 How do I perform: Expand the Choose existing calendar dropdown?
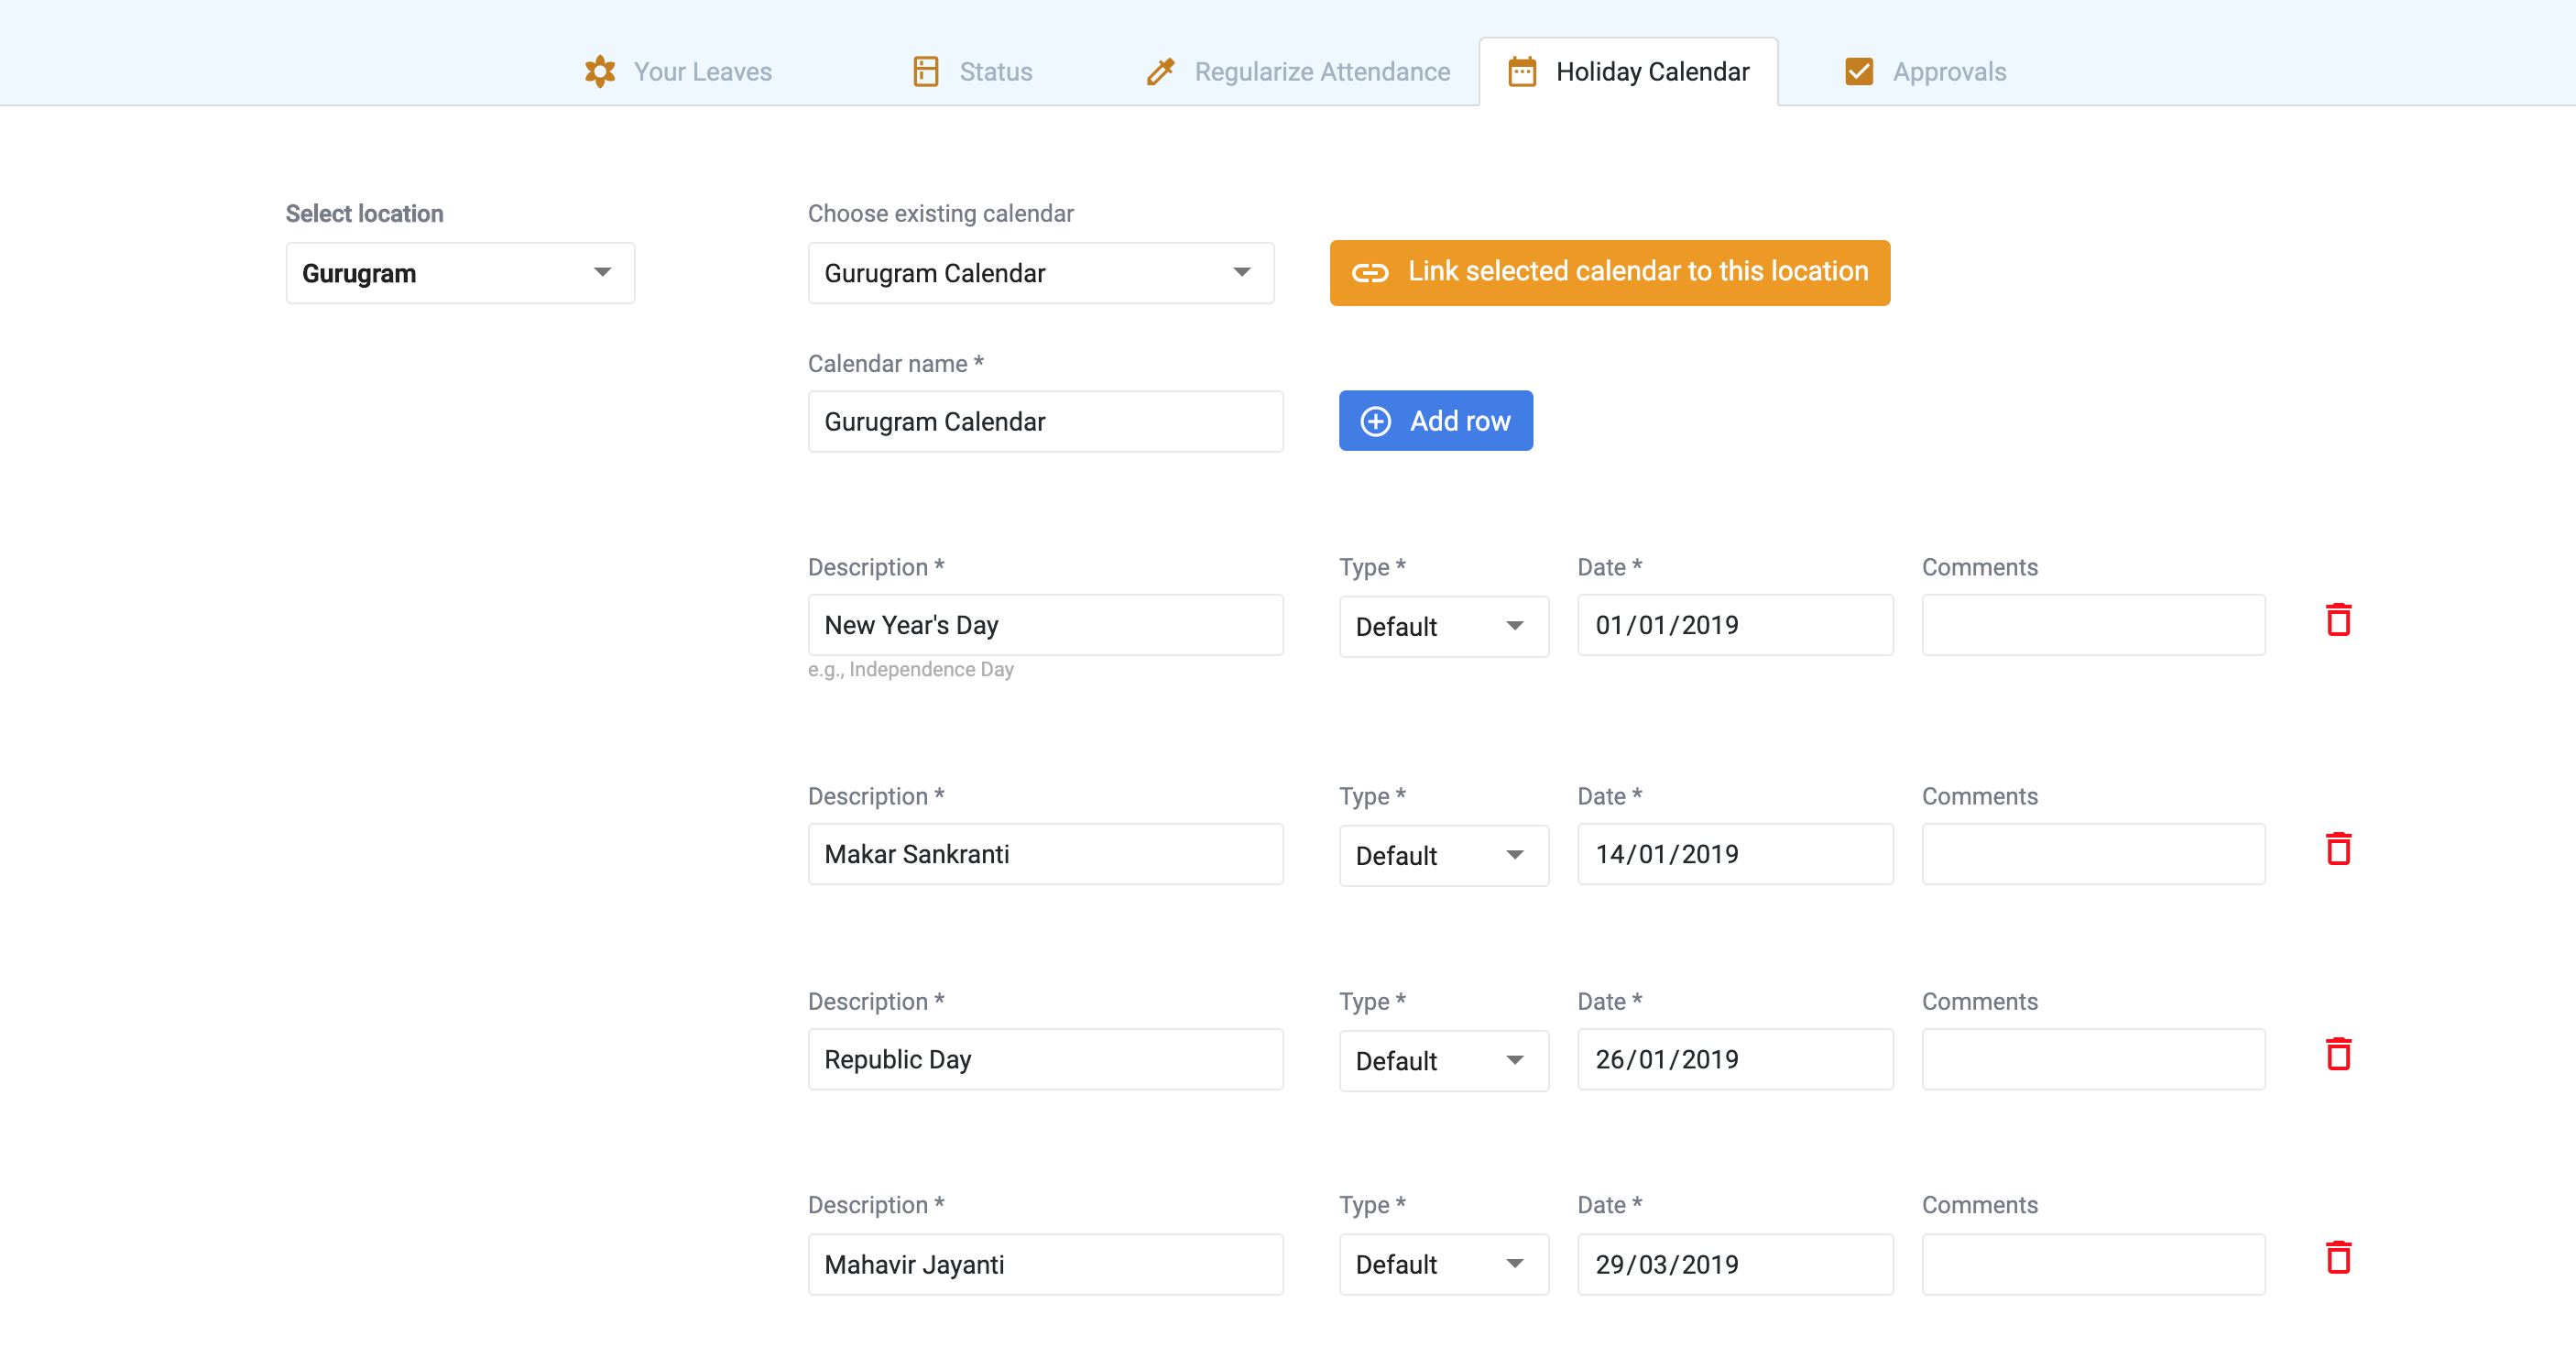tap(1041, 273)
